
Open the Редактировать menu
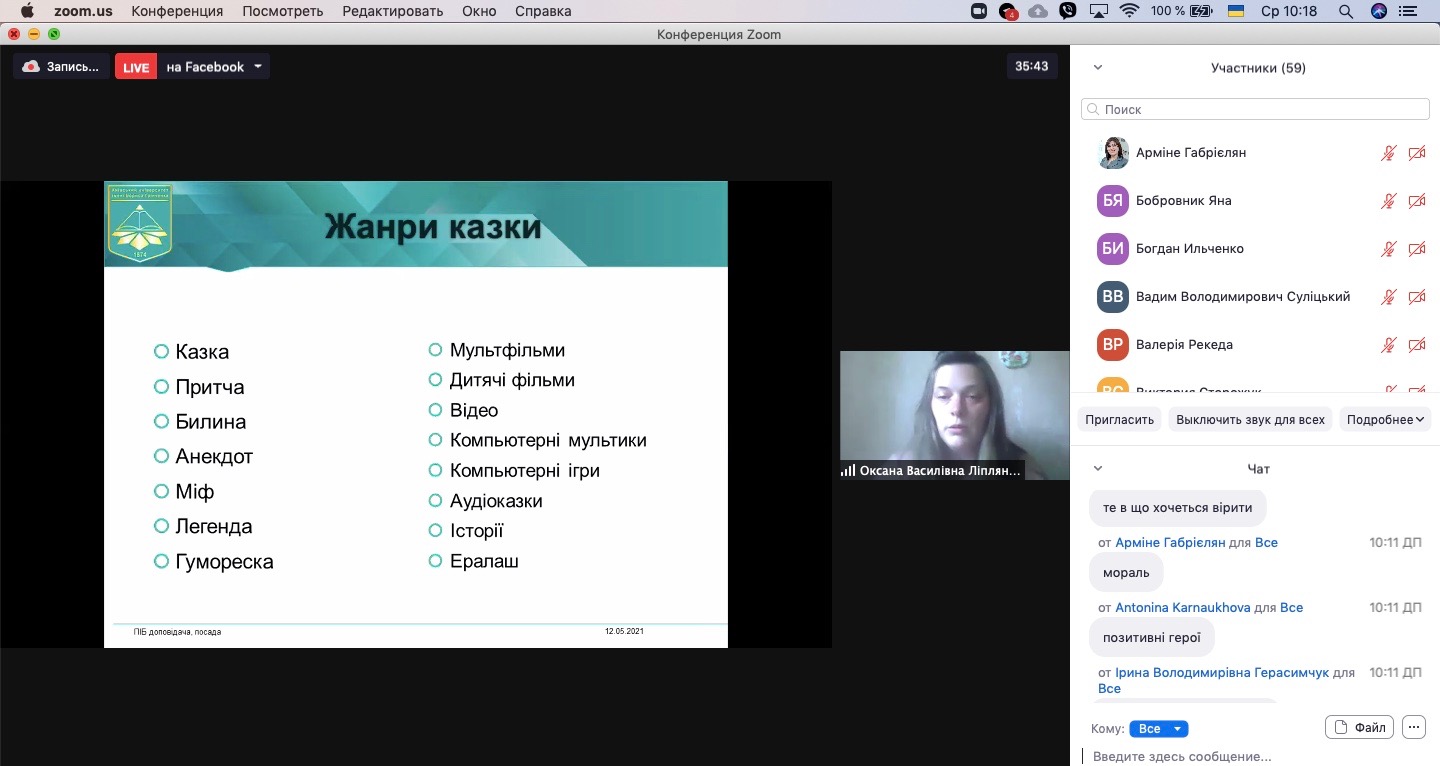click(x=392, y=11)
